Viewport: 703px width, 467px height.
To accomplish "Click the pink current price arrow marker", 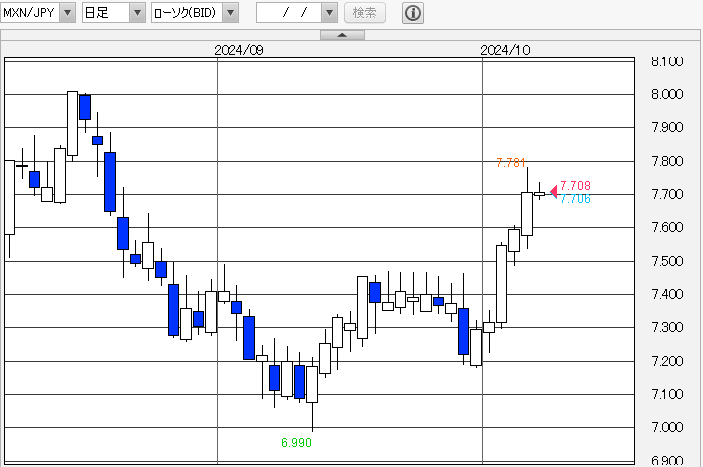I will (554, 191).
